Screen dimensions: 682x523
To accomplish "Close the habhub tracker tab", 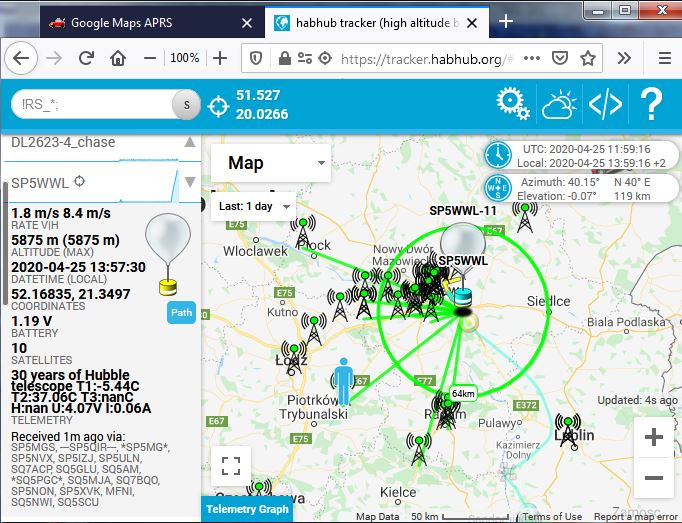I will tap(472, 23).
